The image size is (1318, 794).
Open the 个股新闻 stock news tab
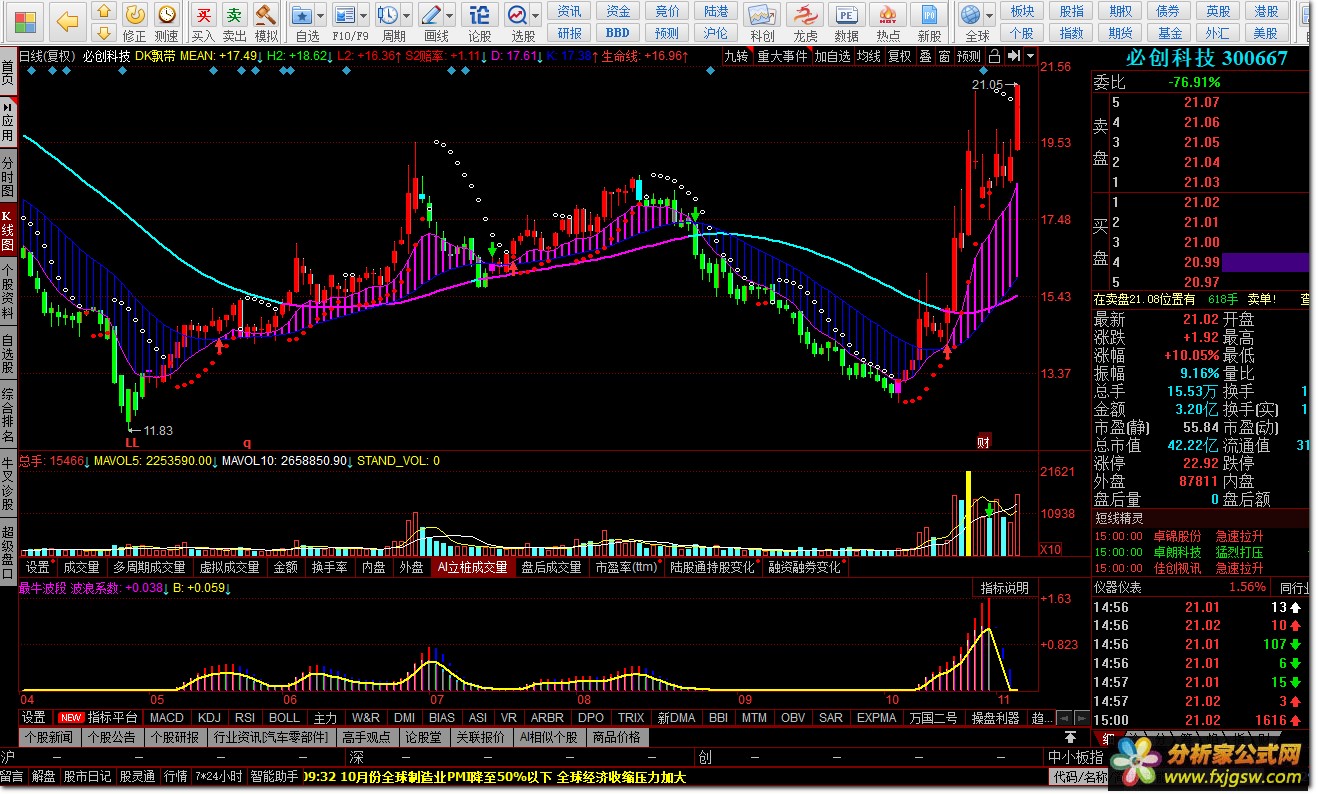48,737
